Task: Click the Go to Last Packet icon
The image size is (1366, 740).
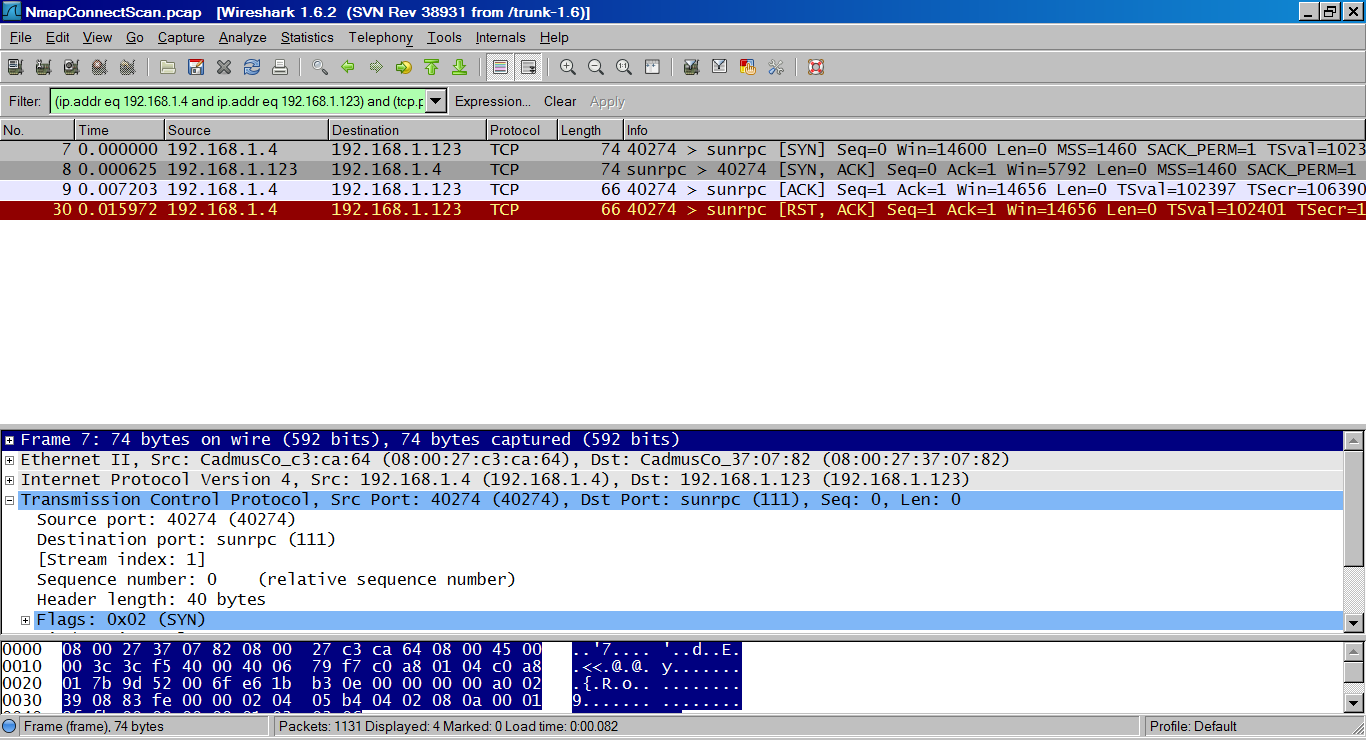Action: pyautogui.click(x=460, y=67)
